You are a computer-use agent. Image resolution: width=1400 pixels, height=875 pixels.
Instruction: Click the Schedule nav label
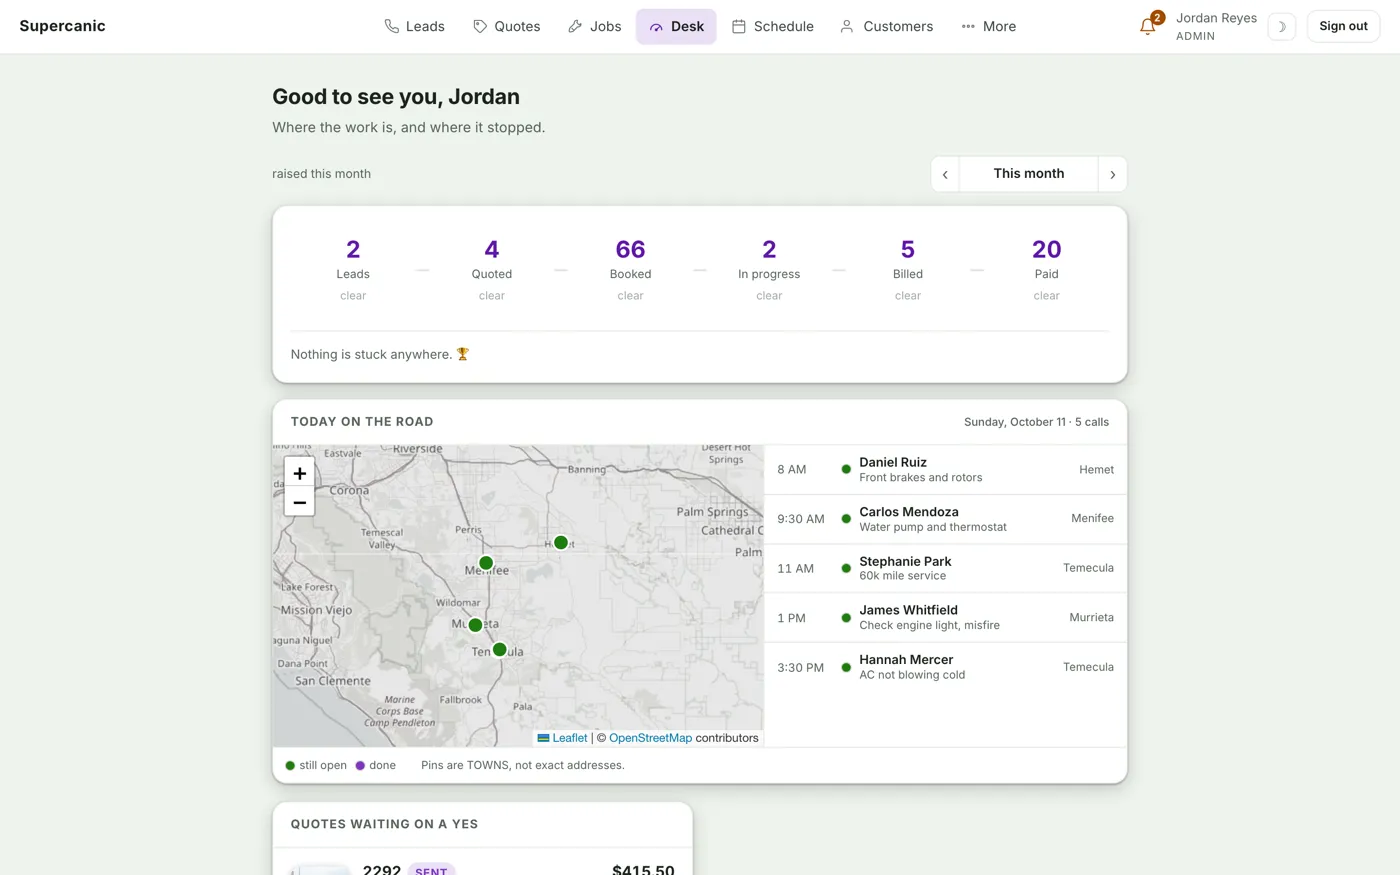(x=783, y=26)
